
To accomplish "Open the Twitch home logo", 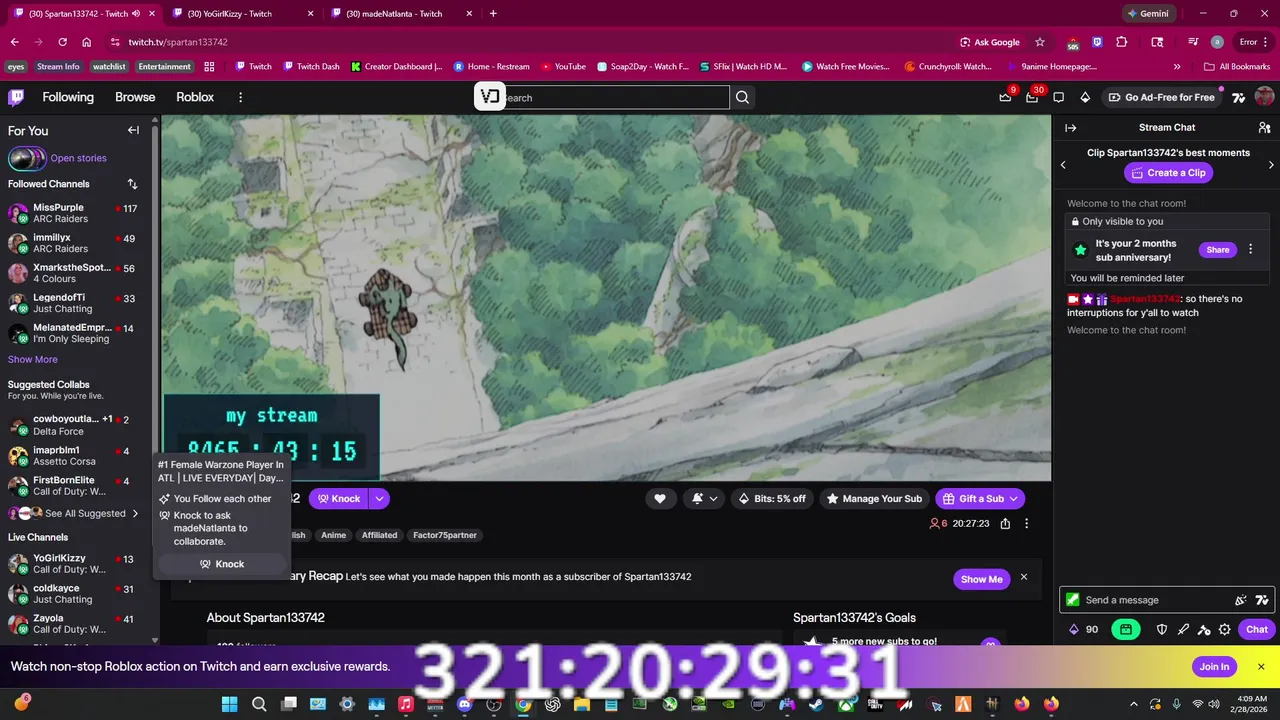I will point(16,97).
